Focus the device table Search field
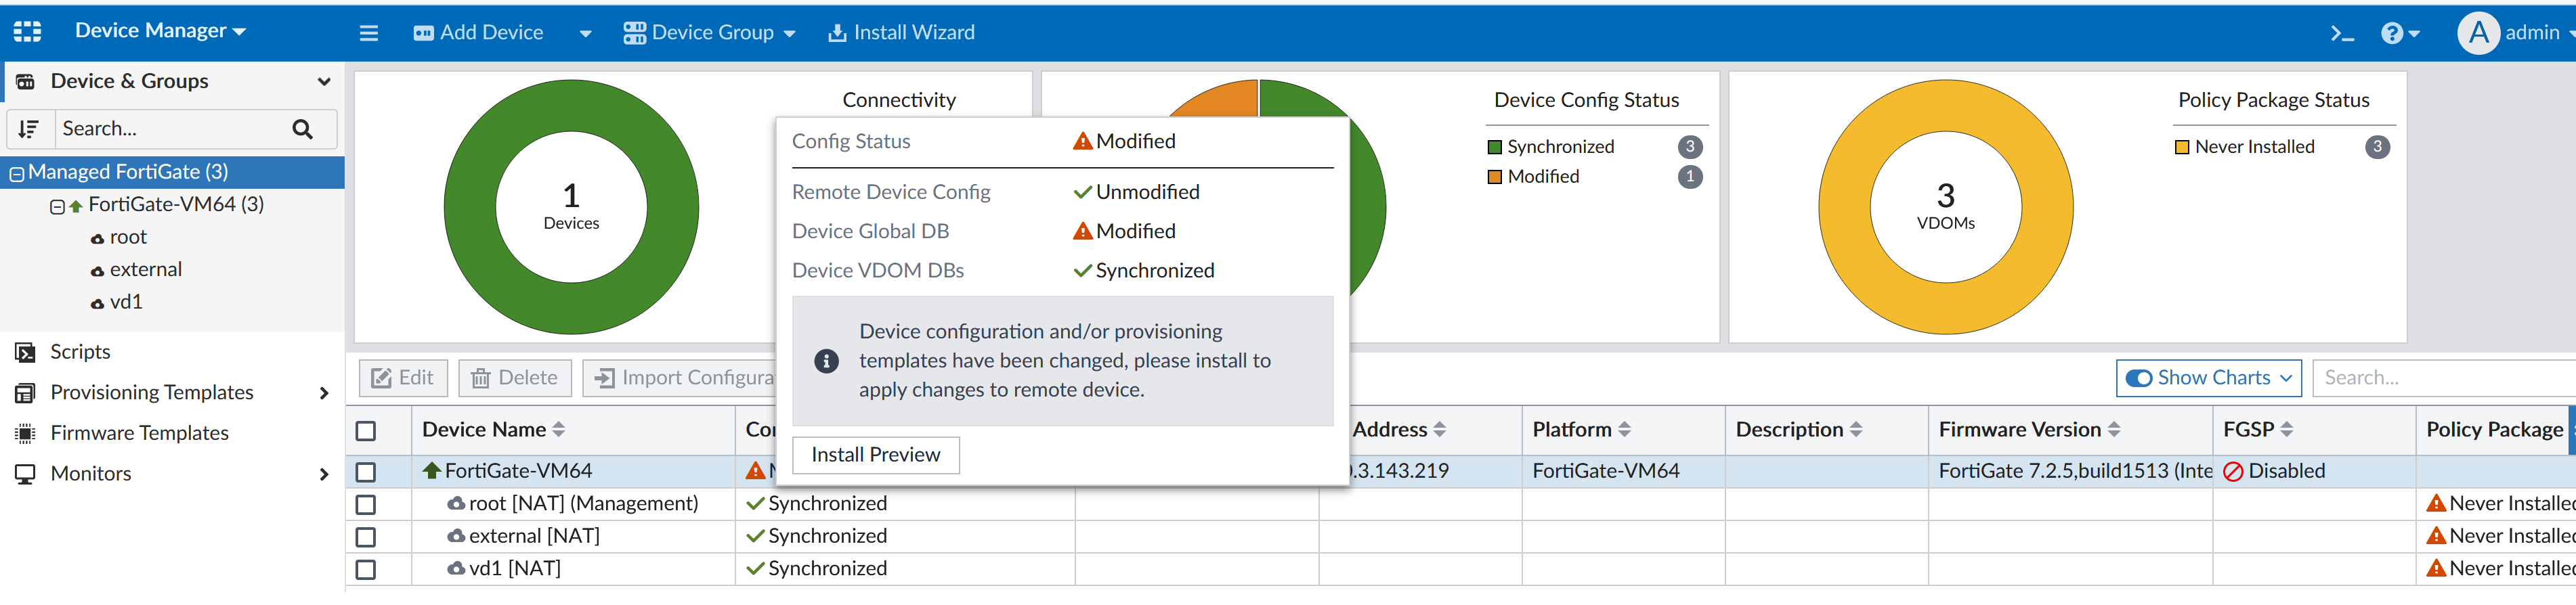This screenshot has width=2576, height=605. [2440, 378]
